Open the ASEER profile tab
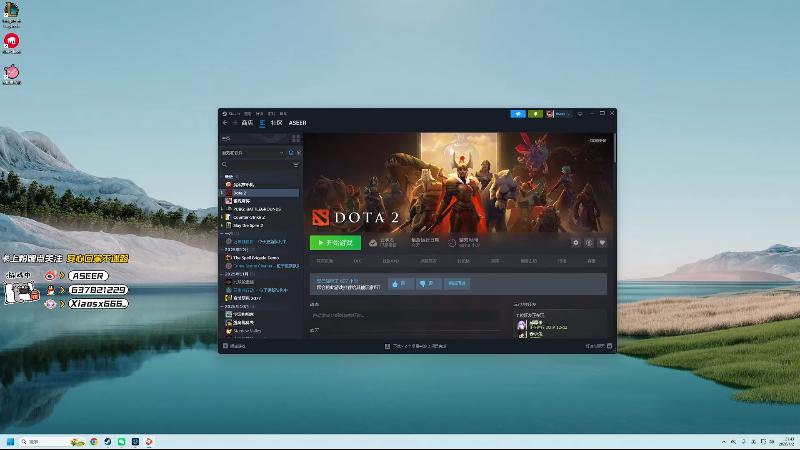This screenshot has height=450, width=800. pyautogui.click(x=297, y=123)
